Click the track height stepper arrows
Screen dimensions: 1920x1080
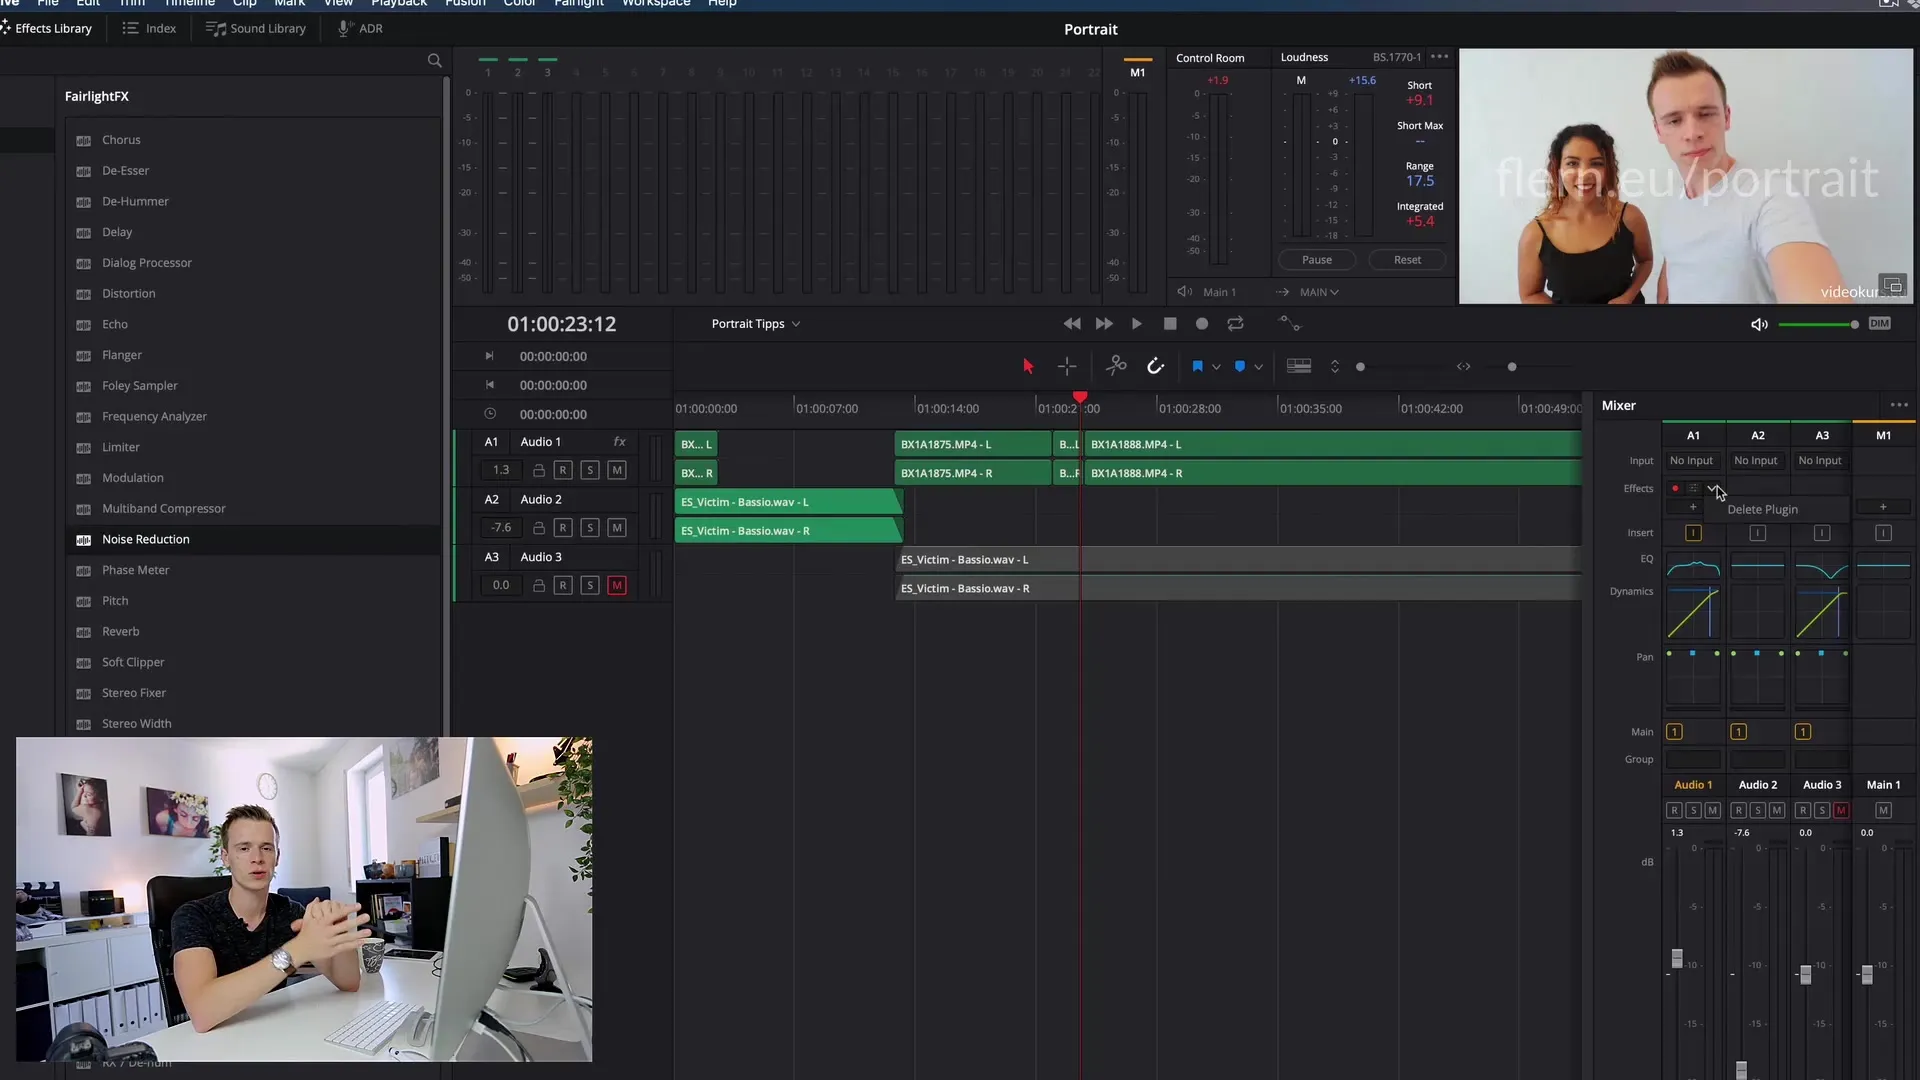(1335, 366)
